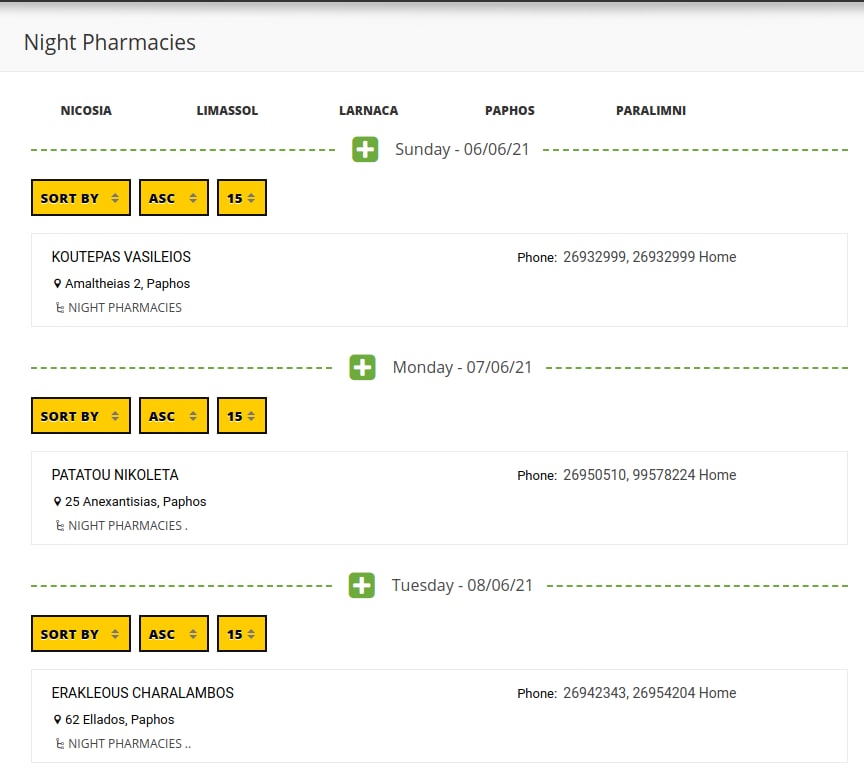
Task: Open the 15 per-page dropdown under Monday
Action: coord(241,416)
